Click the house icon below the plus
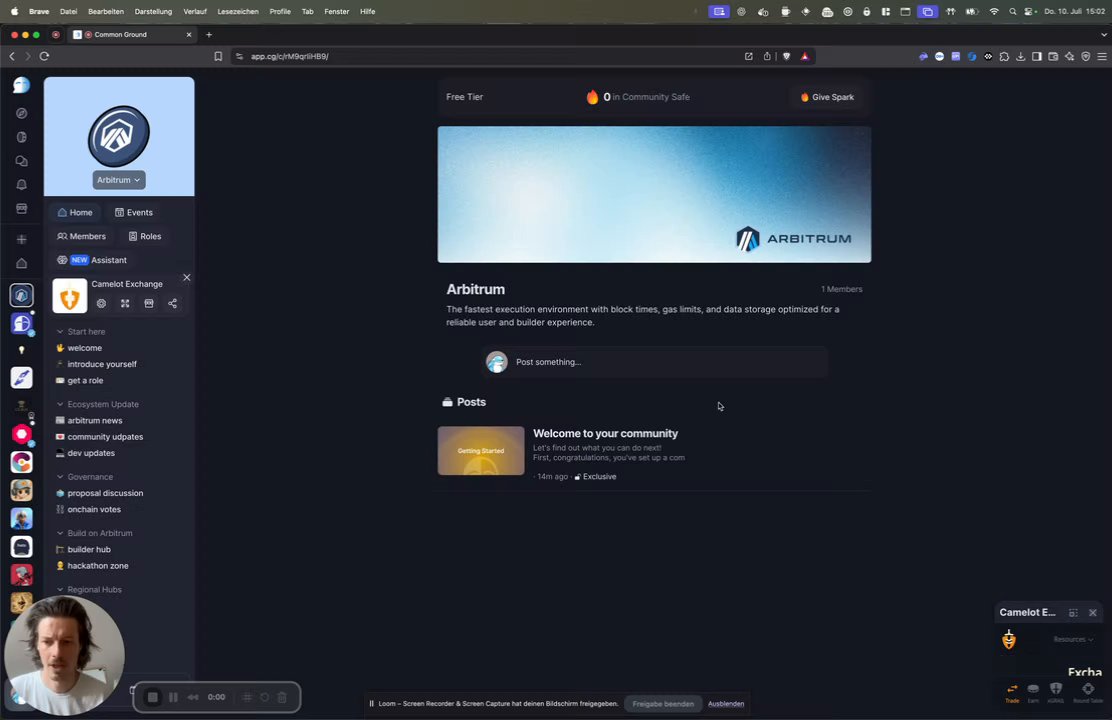The image size is (1112, 720). (21, 263)
